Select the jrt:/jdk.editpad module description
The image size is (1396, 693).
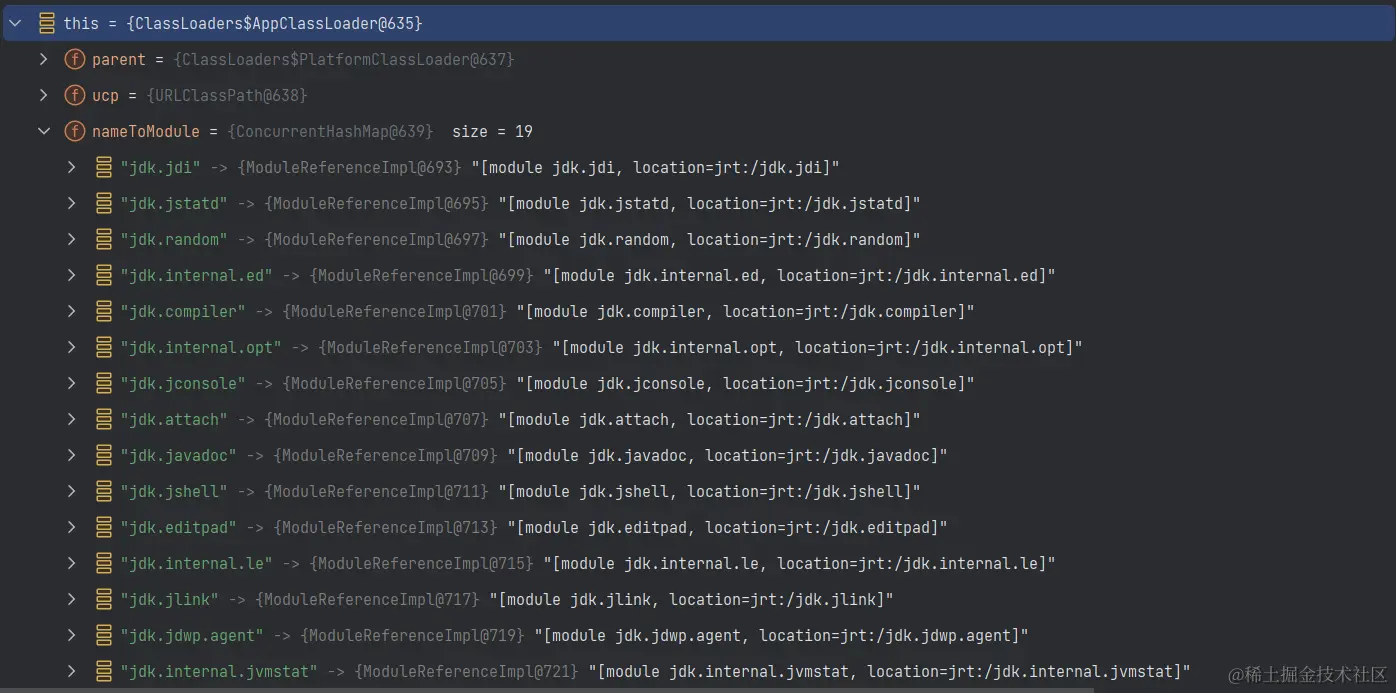click(x=727, y=528)
